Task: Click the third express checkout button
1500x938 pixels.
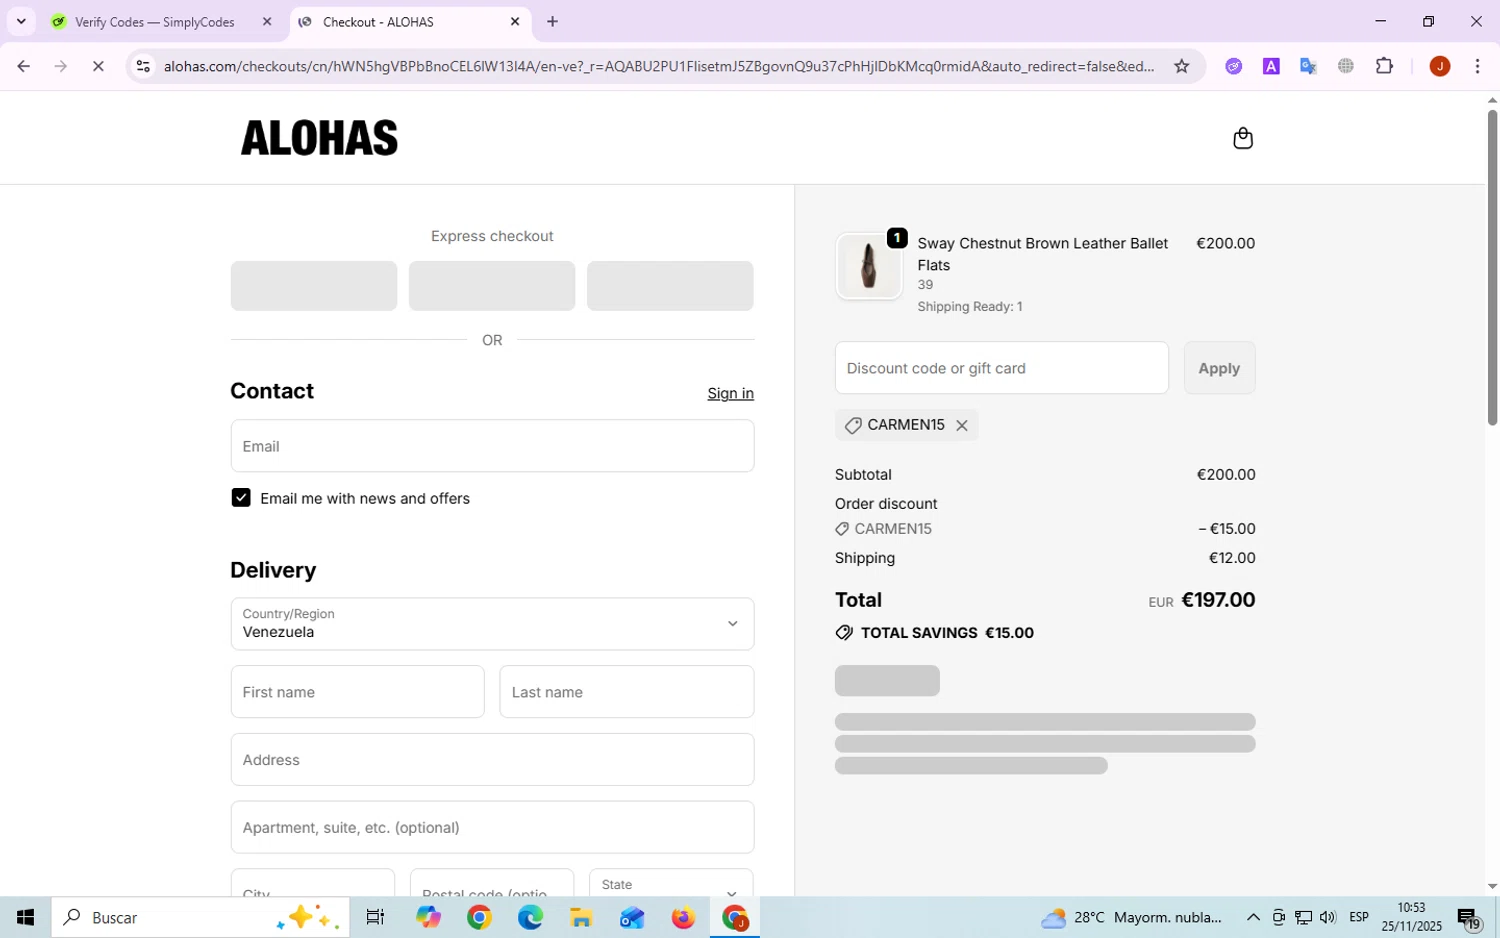Action: pos(670,286)
